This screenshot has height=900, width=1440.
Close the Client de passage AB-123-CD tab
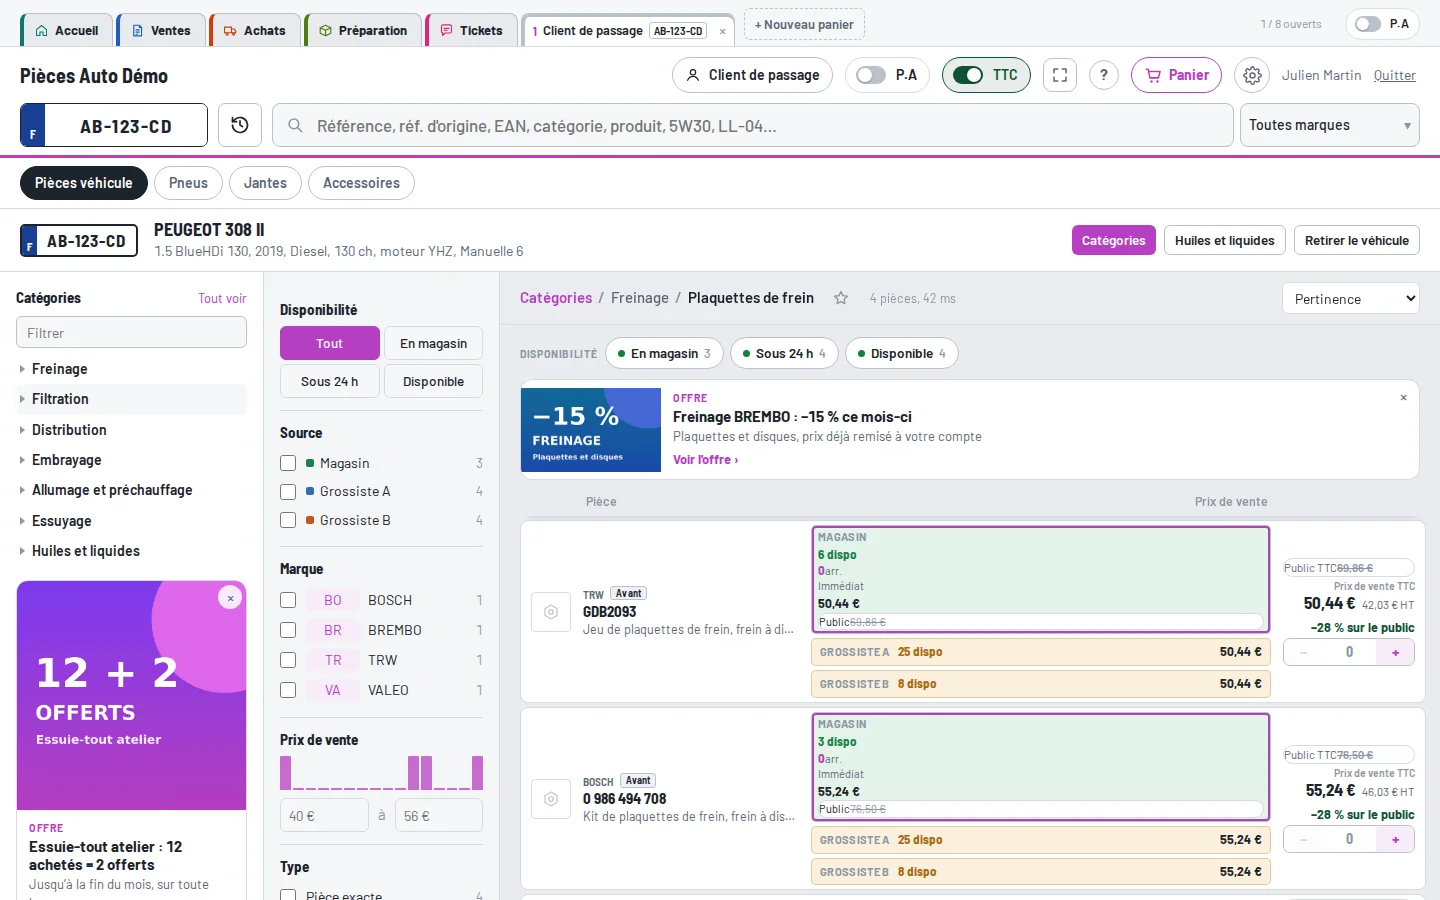pos(723,31)
